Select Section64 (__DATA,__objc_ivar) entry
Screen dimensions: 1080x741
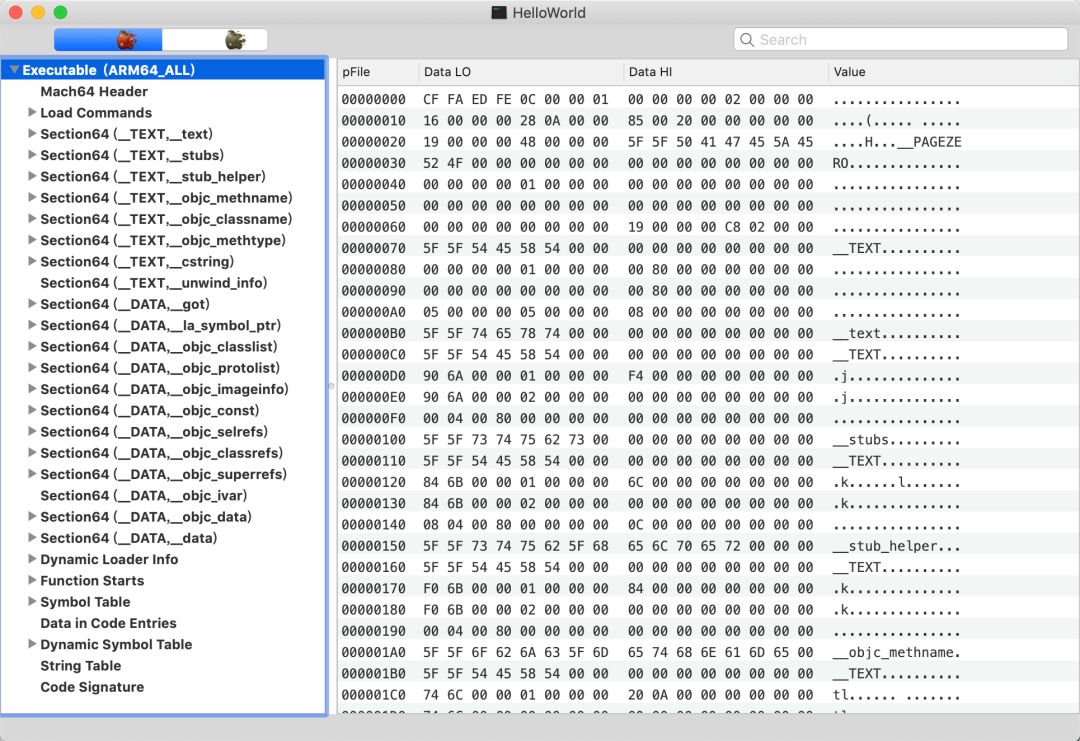click(143, 496)
